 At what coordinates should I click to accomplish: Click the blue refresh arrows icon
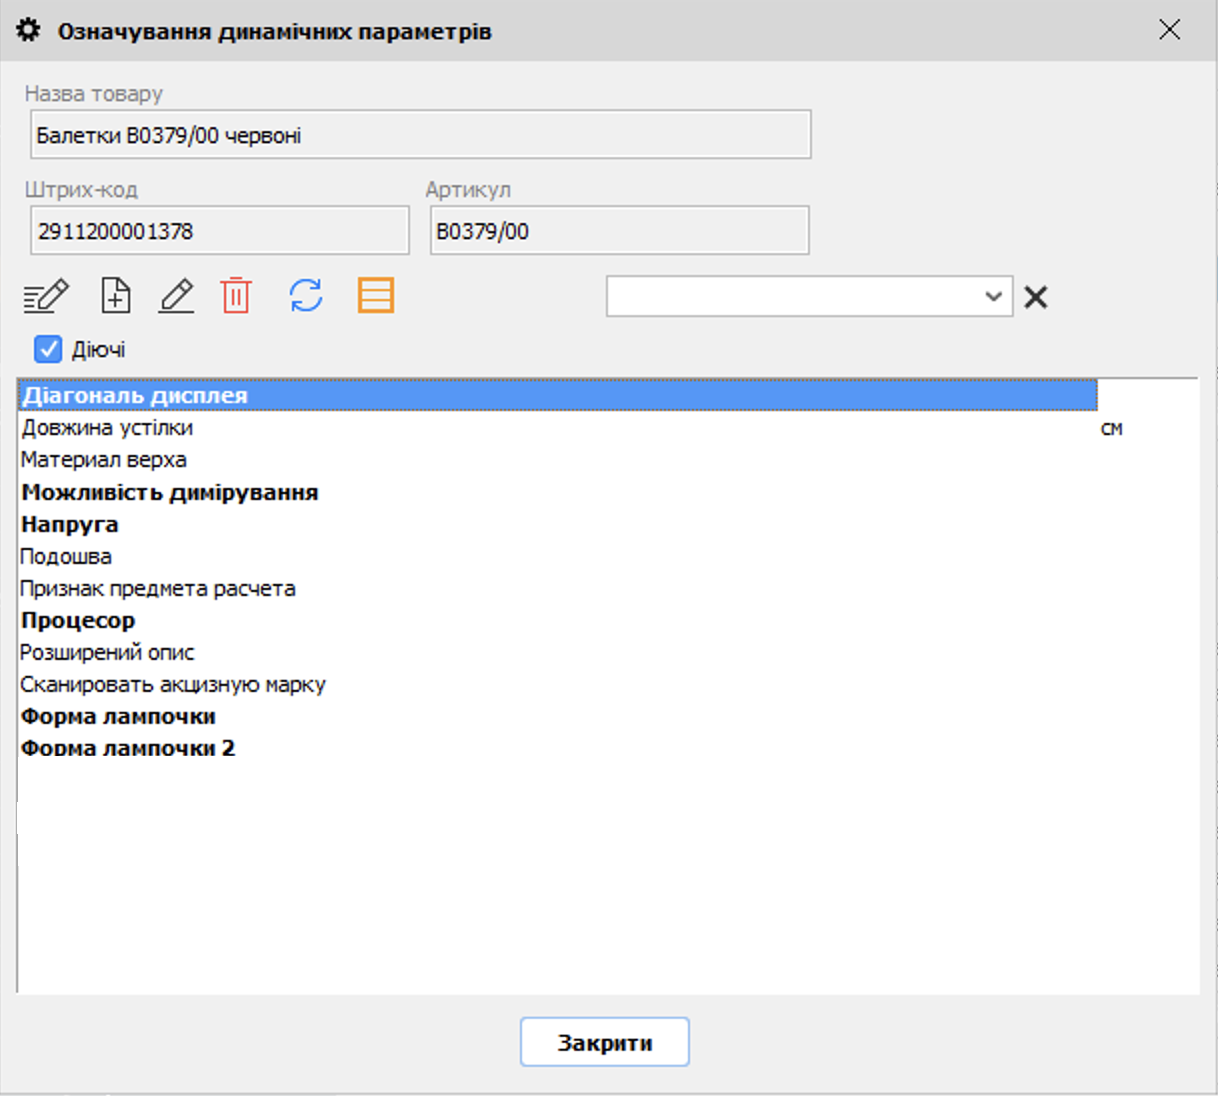[x=306, y=296]
